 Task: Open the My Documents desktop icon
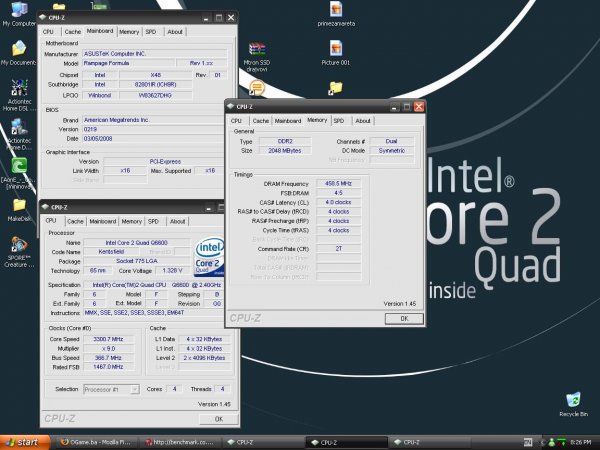pyautogui.click(x=17, y=49)
